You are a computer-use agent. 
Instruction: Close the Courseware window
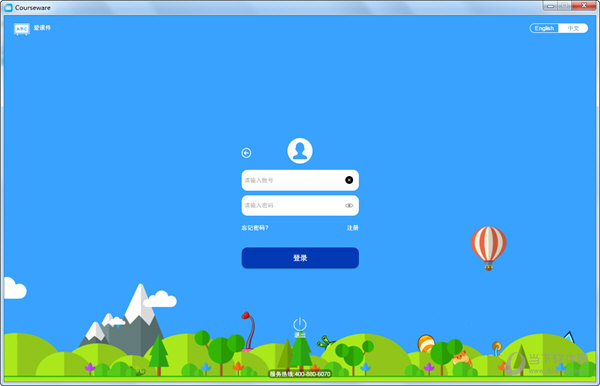click(584, 6)
